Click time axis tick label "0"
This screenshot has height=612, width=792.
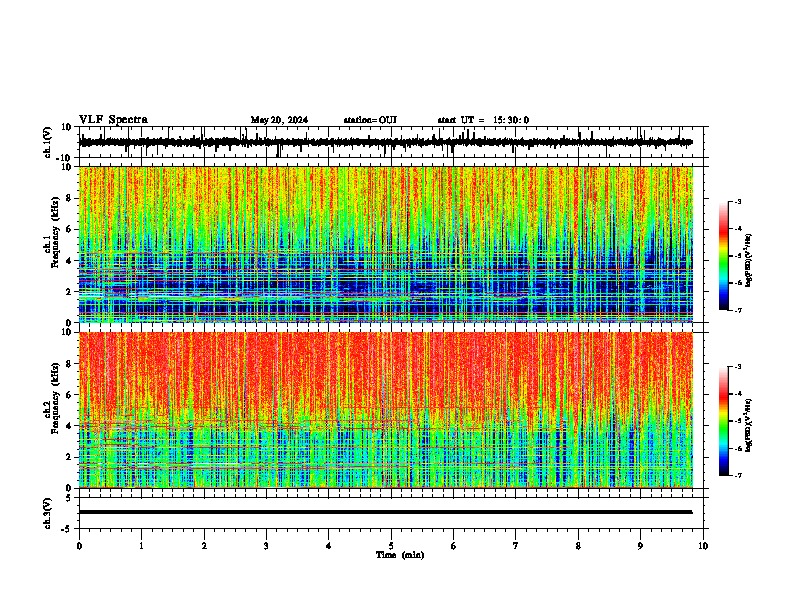[79, 546]
